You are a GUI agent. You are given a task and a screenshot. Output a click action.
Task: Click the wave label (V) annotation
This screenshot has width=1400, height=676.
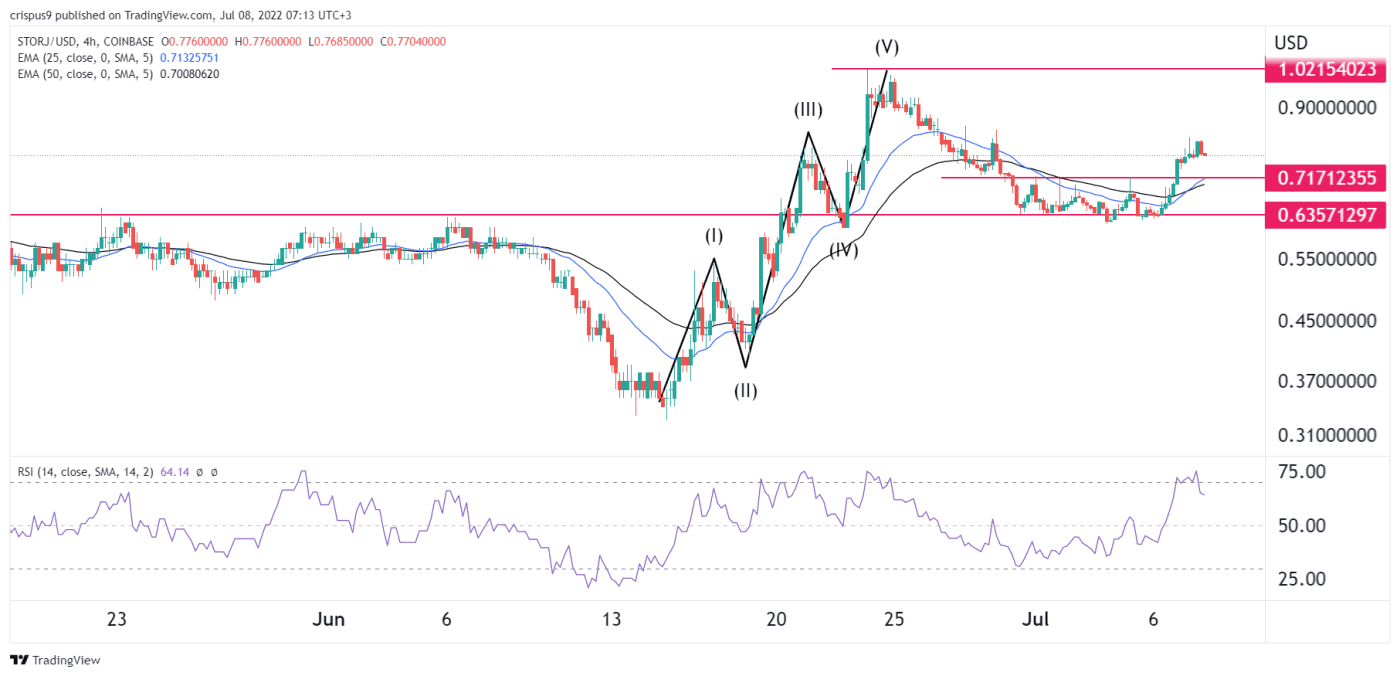pyautogui.click(x=888, y=46)
